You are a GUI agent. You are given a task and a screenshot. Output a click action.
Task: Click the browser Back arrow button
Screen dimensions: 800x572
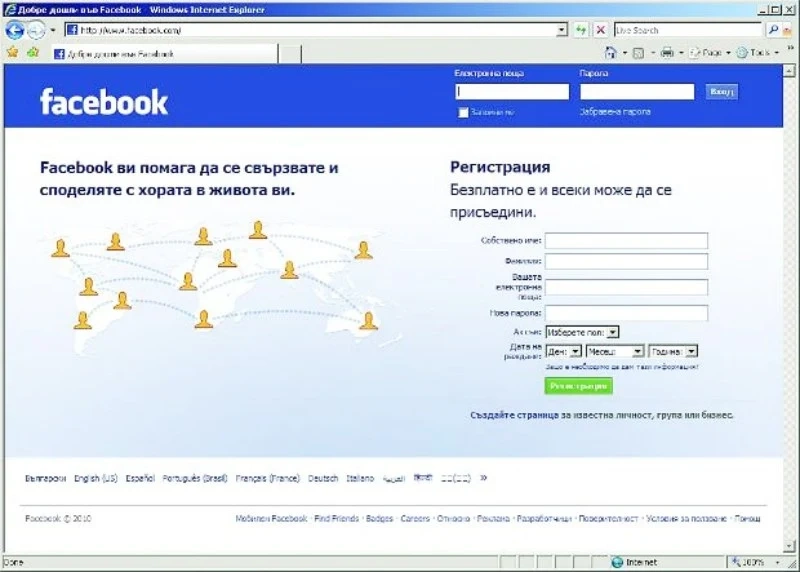pyautogui.click(x=14, y=31)
